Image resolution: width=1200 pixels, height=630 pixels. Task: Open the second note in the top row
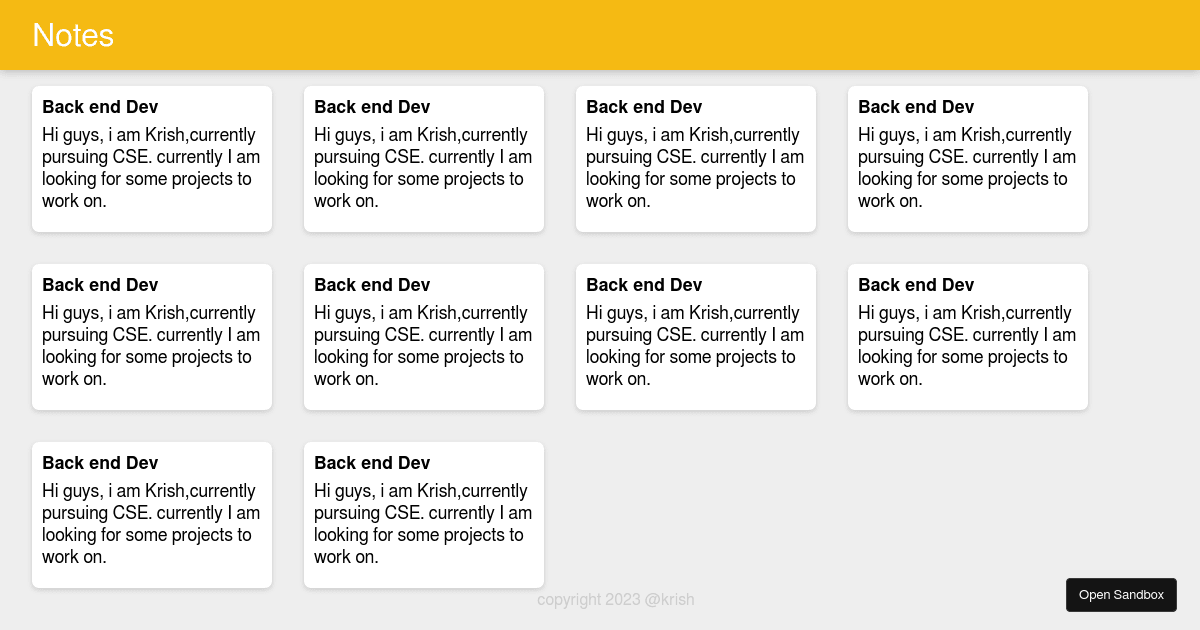(x=424, y=158)
